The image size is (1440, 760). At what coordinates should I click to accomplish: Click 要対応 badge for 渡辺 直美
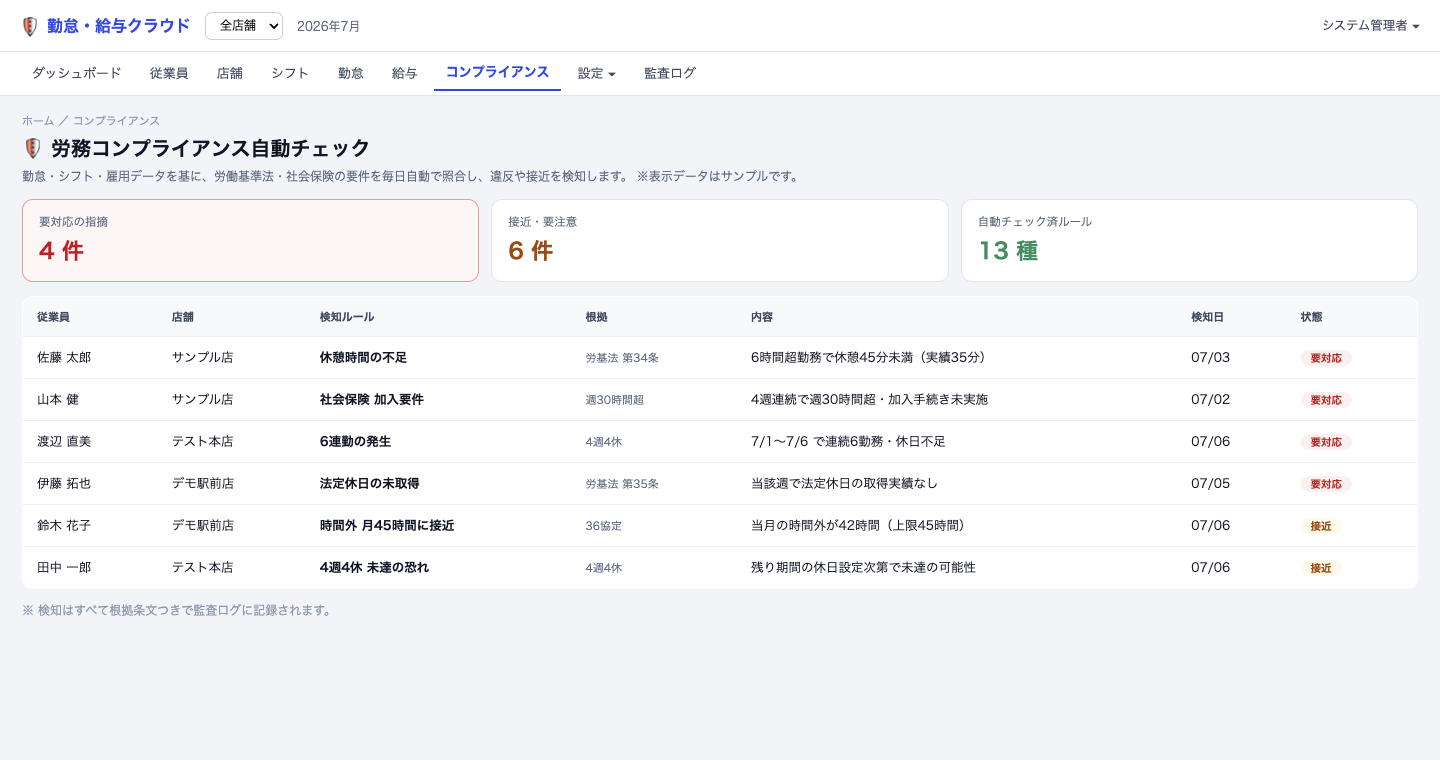(1326, 442)
